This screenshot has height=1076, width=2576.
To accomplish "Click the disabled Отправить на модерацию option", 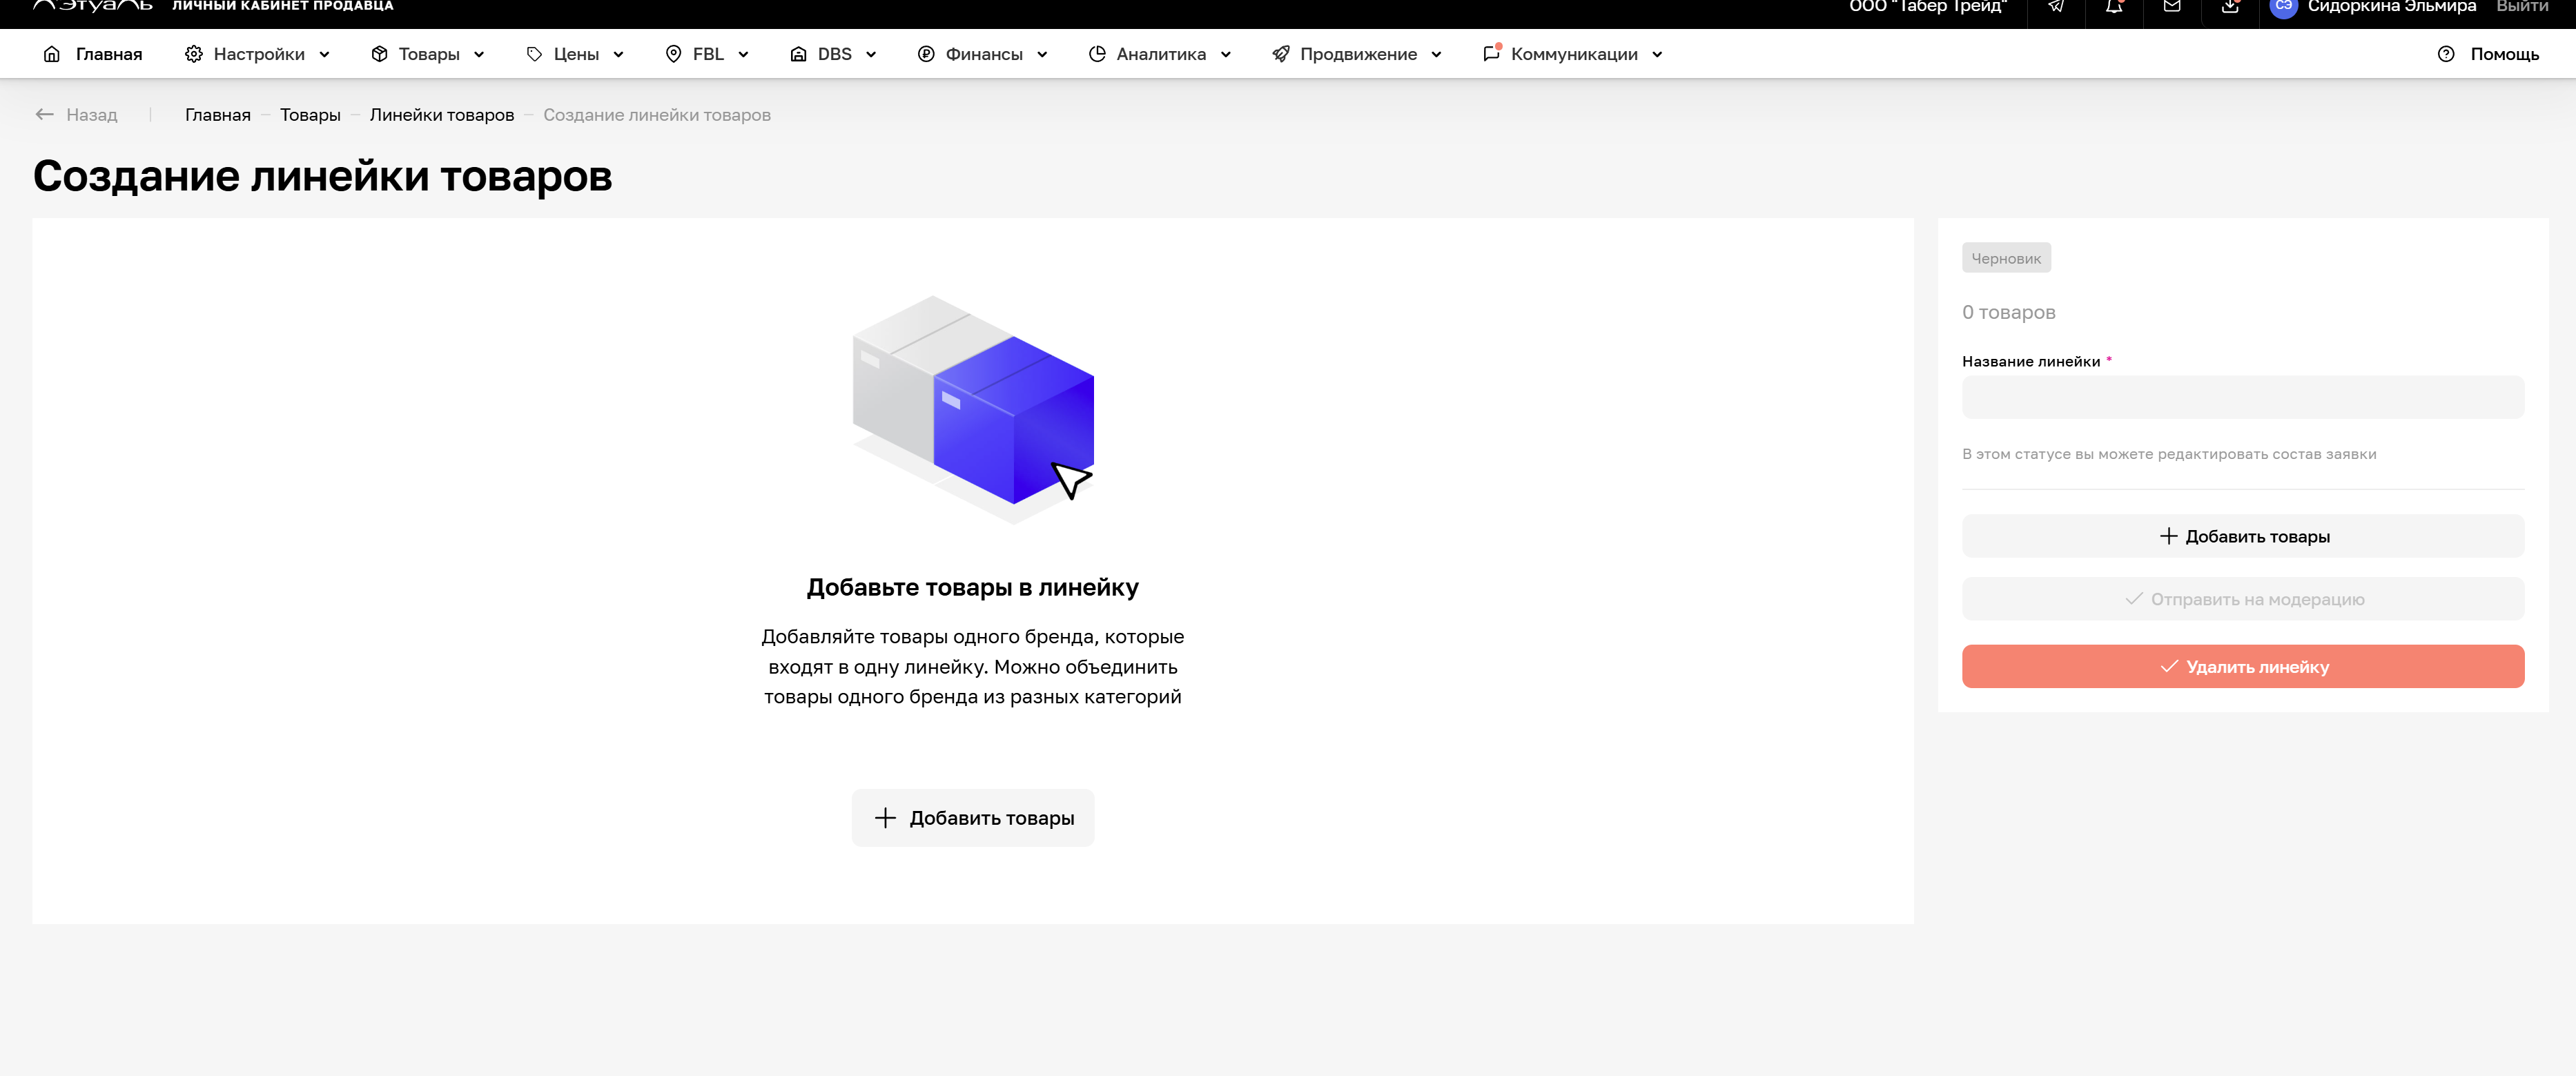I will pyautogui.click(x=2243, y=599).
